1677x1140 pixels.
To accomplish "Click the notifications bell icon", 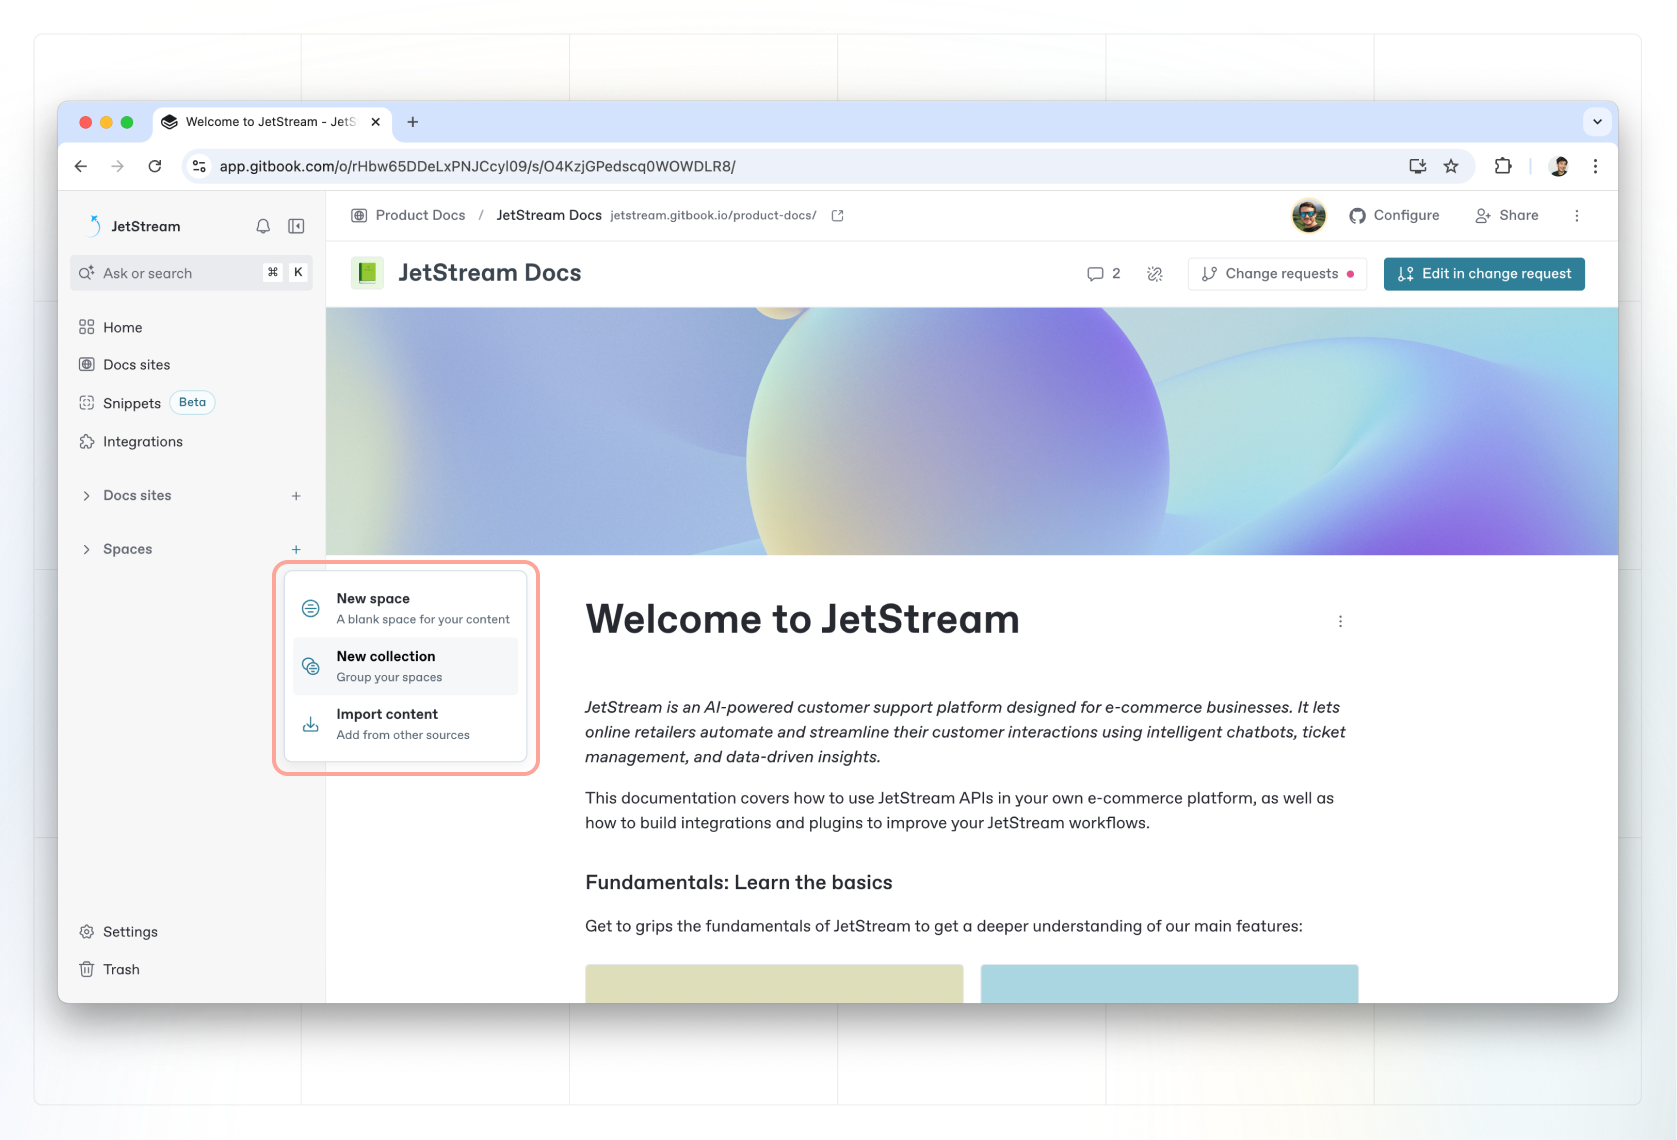I will point(263,226).
